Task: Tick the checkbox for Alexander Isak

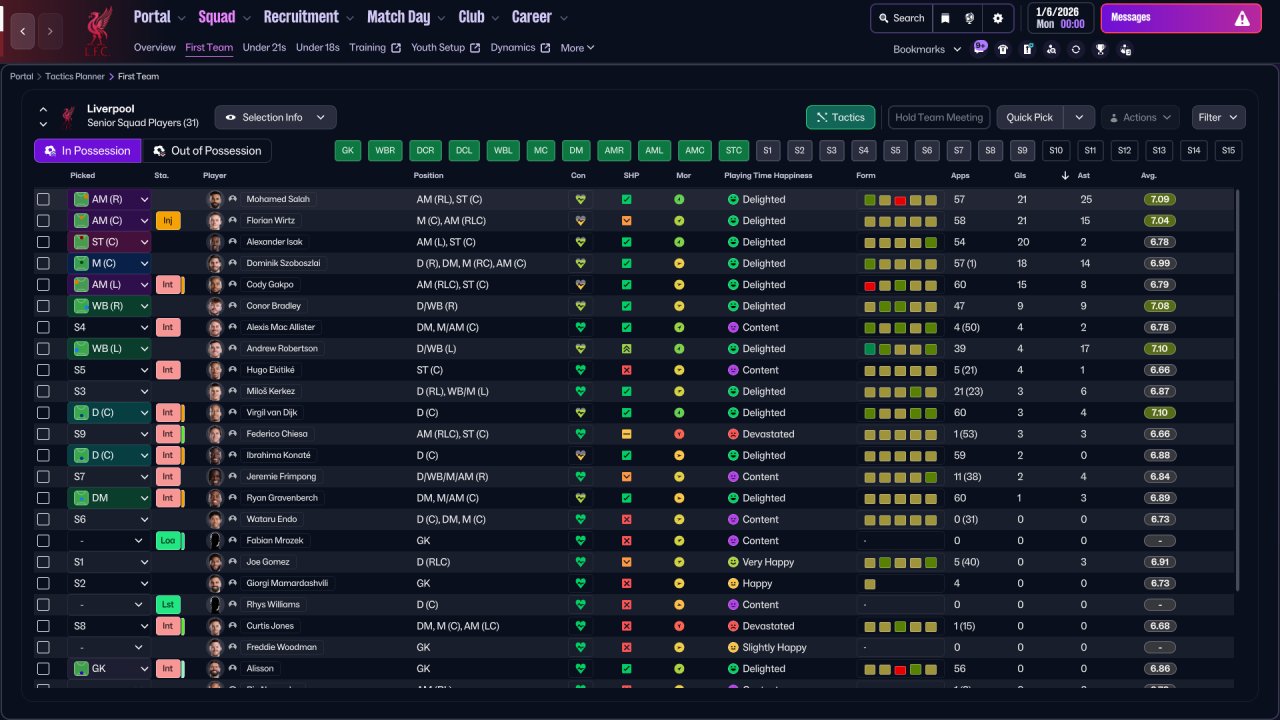Action: (x=43, y=242)
